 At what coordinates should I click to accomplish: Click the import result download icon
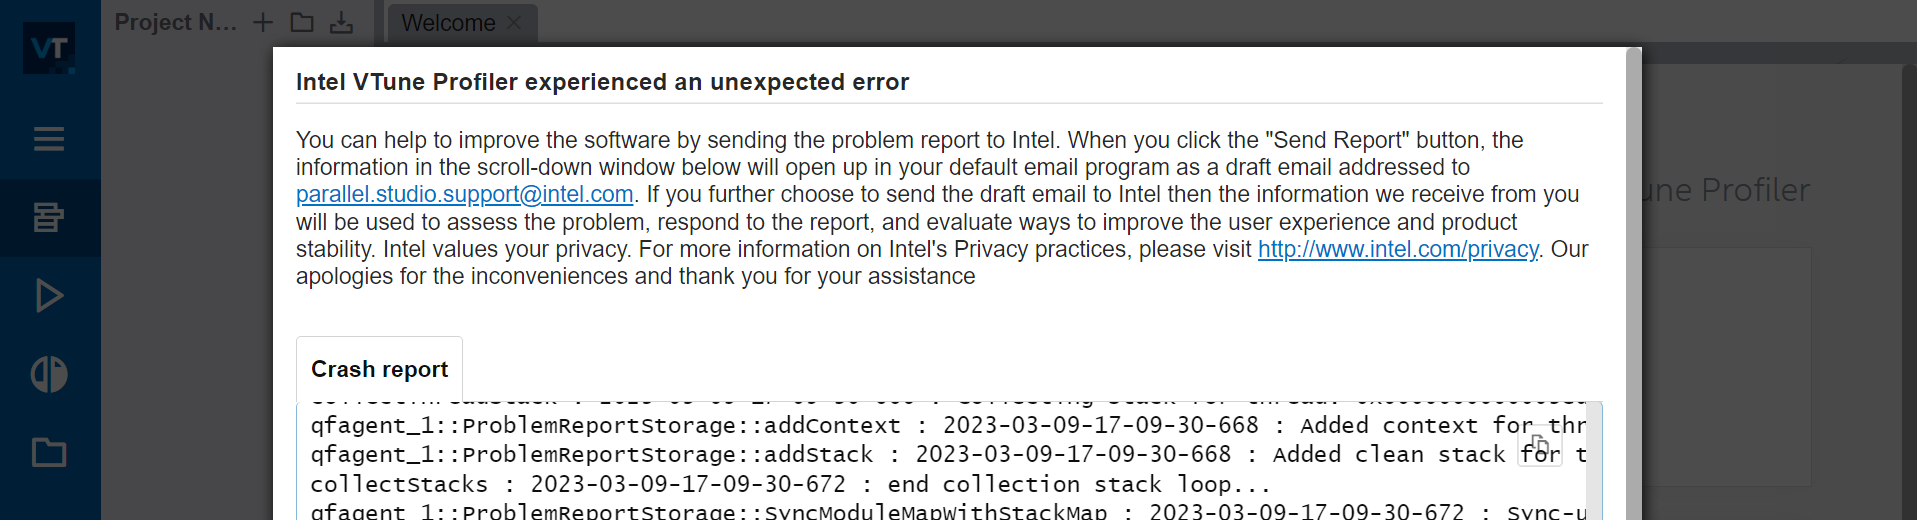342,22
